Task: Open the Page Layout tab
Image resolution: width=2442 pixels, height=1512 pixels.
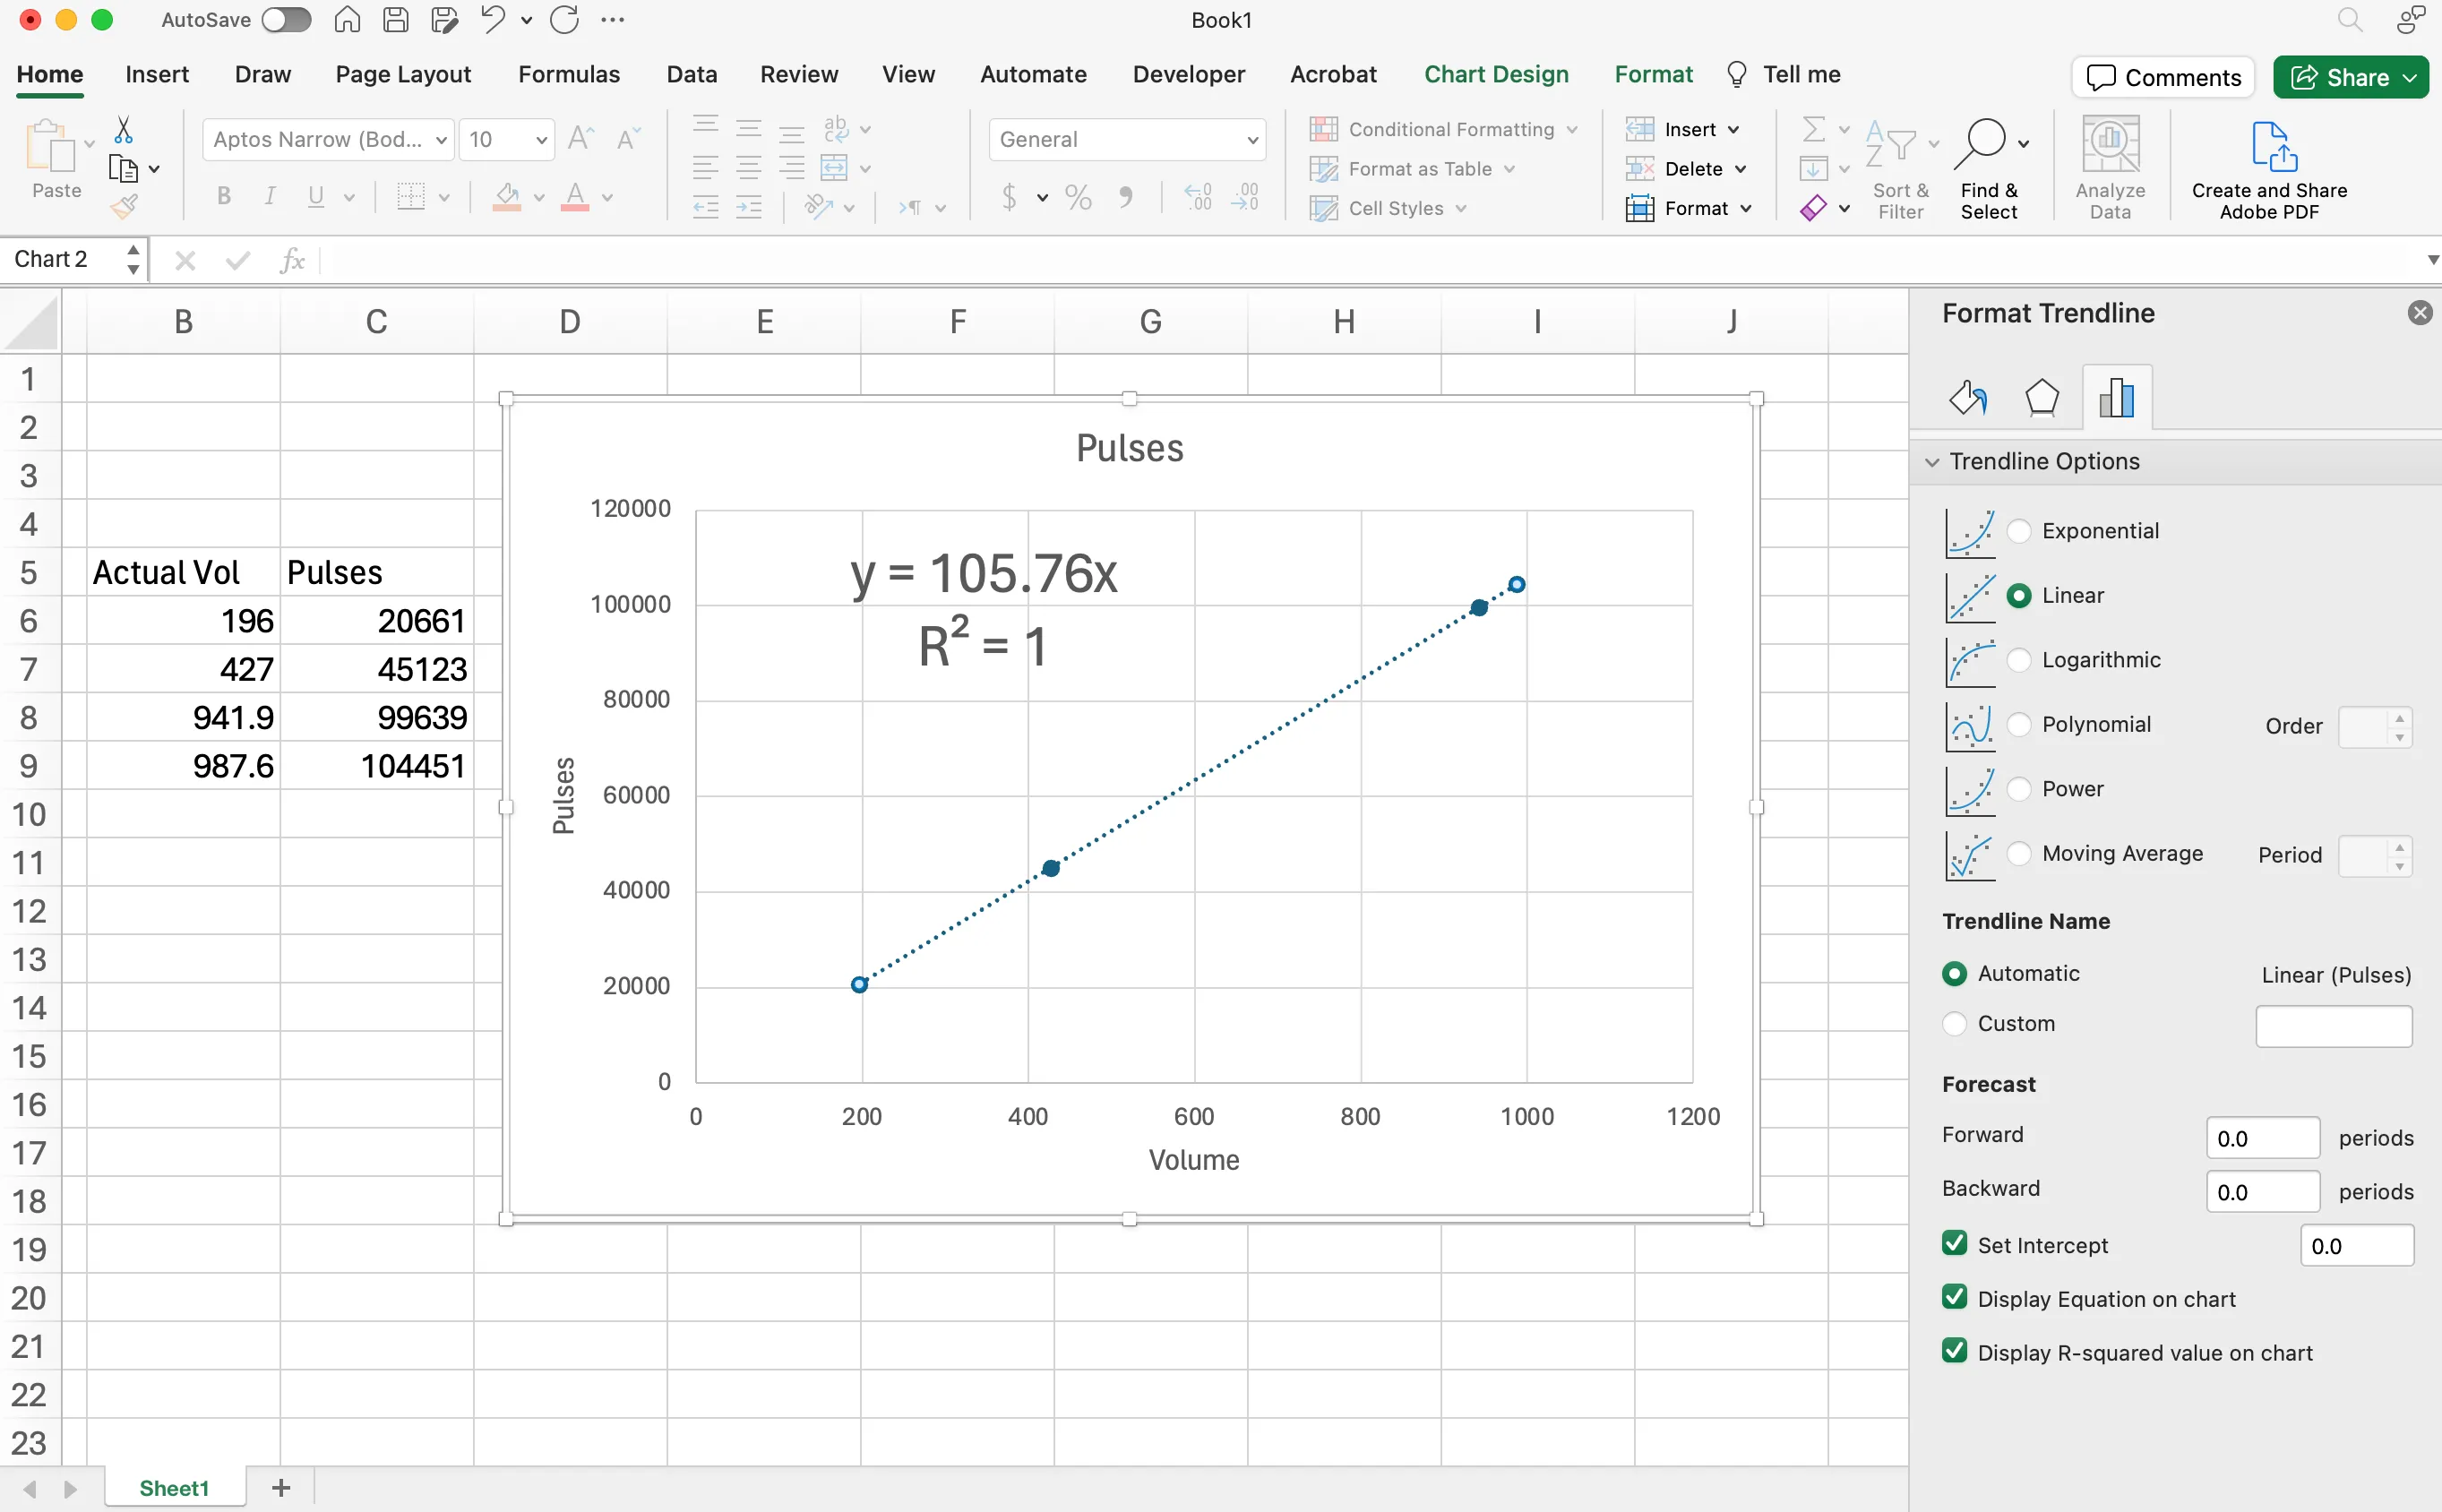Action: pos(403,74)
